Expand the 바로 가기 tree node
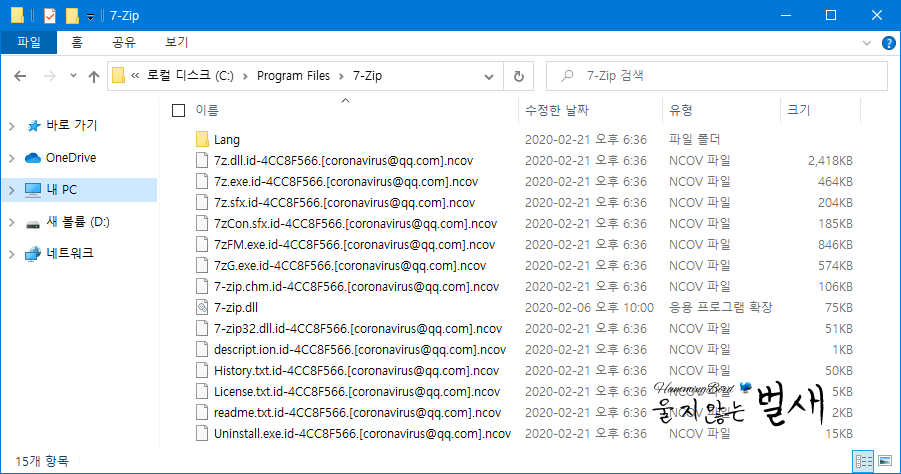 click(x=11, y=126)
